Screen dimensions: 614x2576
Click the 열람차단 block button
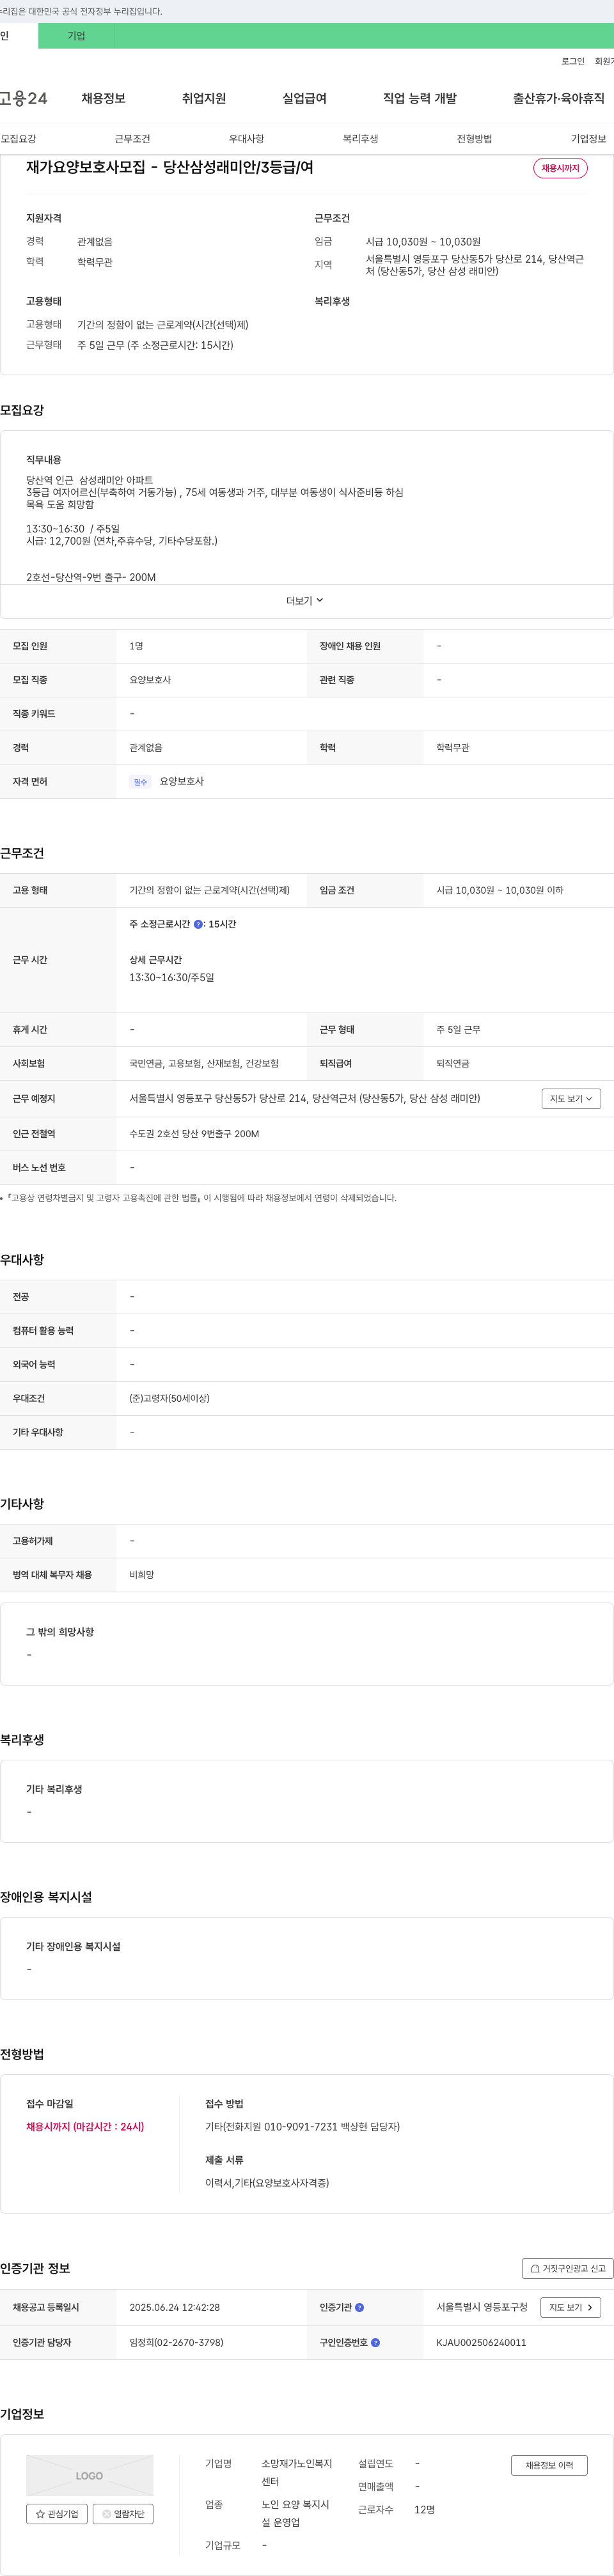(123, 2513)
